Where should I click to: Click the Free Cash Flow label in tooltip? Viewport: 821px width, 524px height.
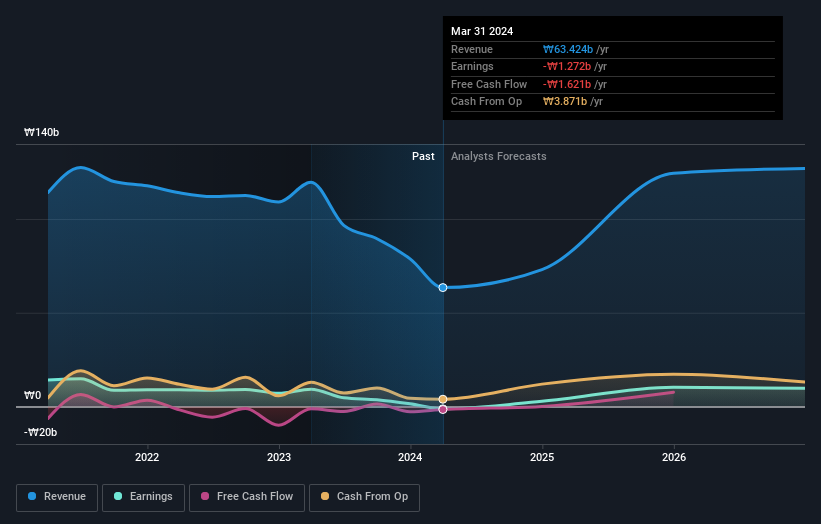click(489, 84)
